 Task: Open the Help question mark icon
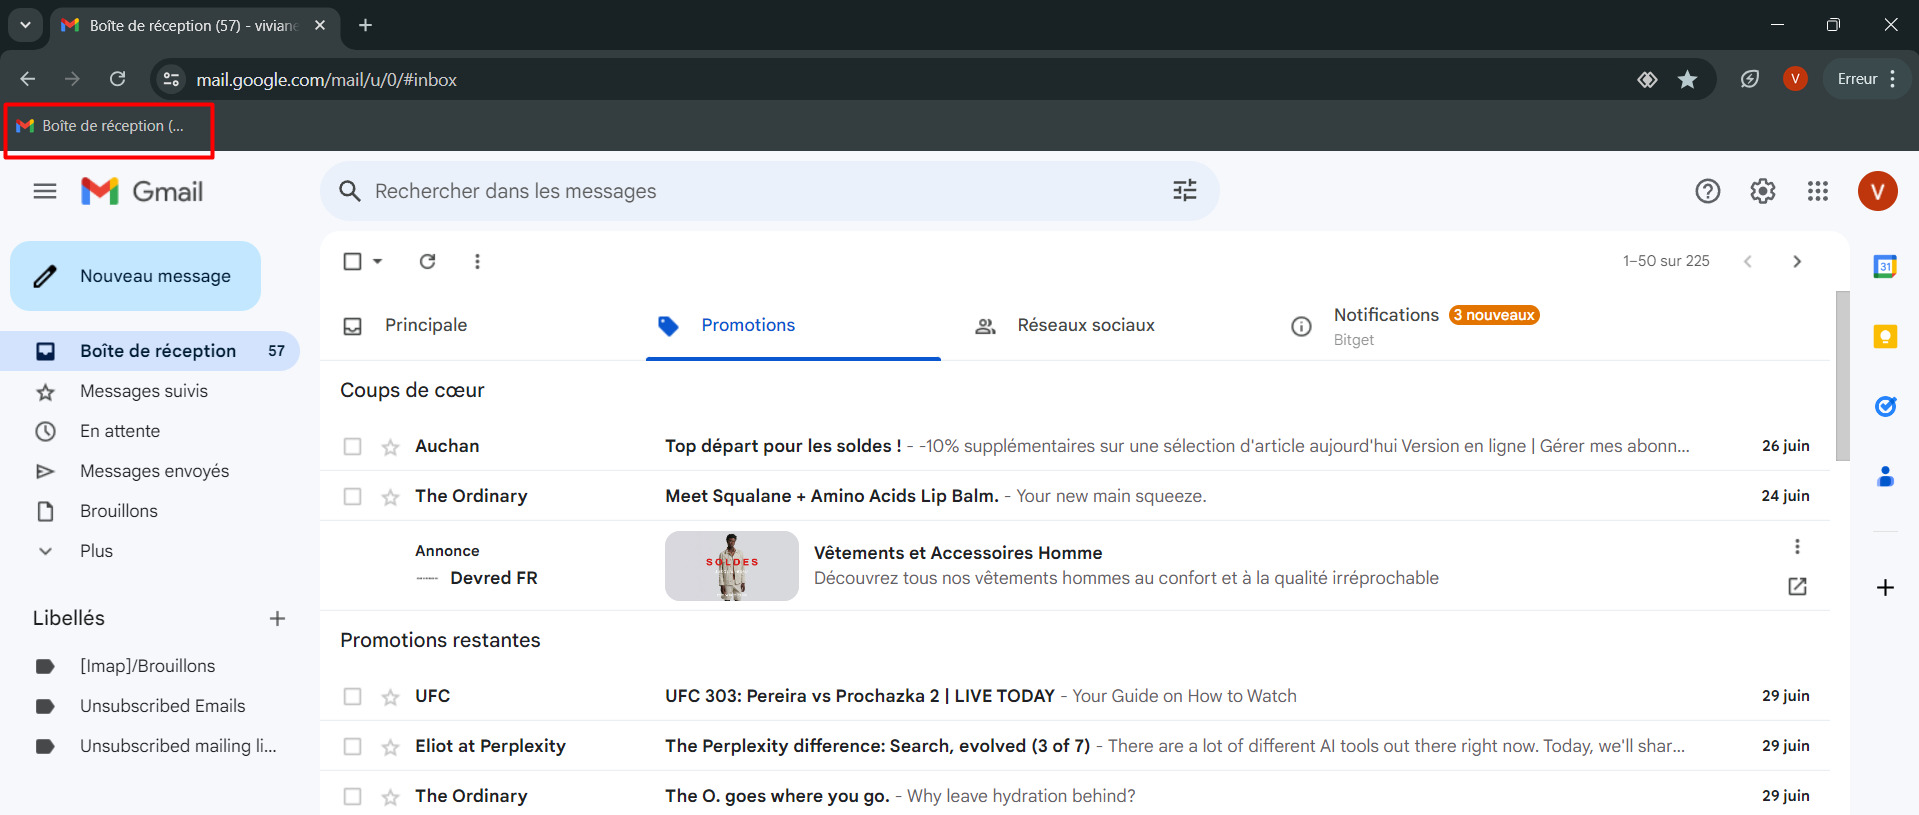[x=1708, y=191]
